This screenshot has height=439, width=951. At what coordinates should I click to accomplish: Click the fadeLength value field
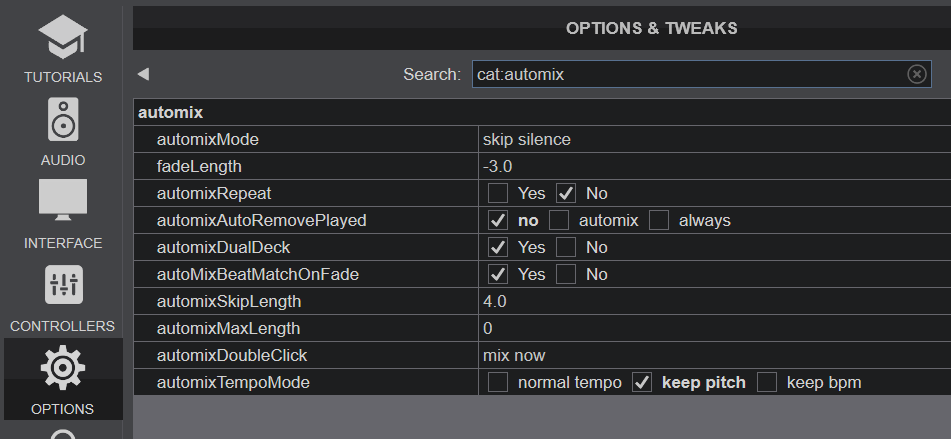click(x=714, y=166)
